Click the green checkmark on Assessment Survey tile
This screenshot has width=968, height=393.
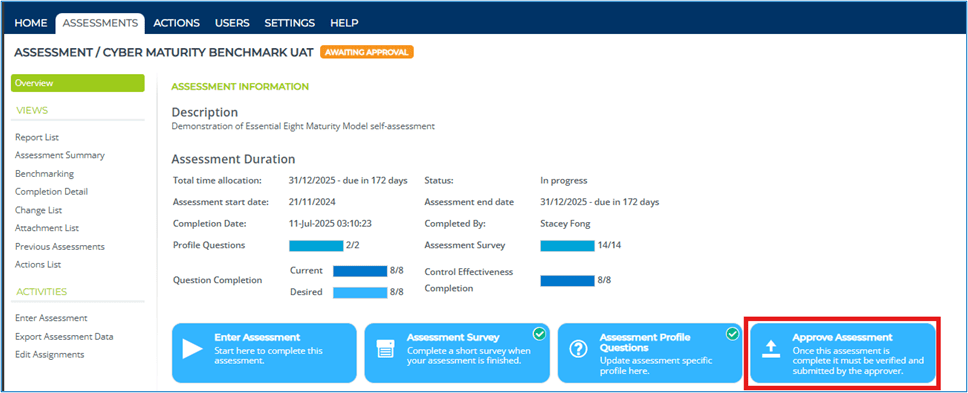pos(540,334)
